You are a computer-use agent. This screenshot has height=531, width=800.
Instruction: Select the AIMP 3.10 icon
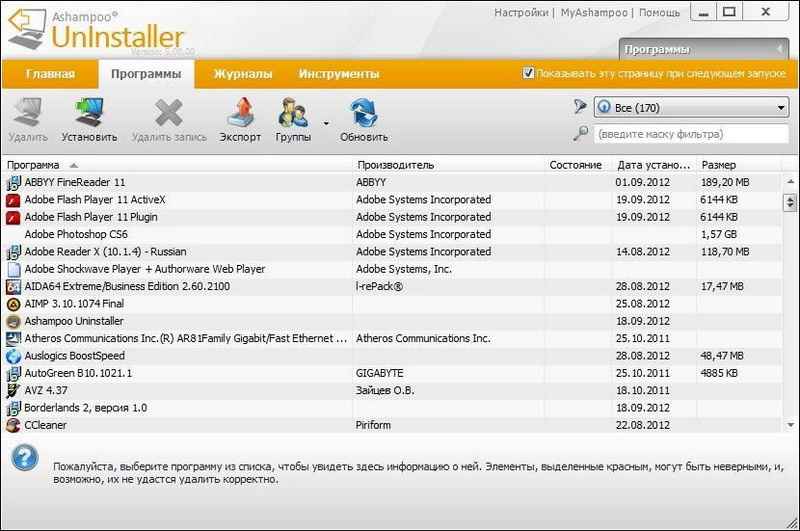[13, 304]
